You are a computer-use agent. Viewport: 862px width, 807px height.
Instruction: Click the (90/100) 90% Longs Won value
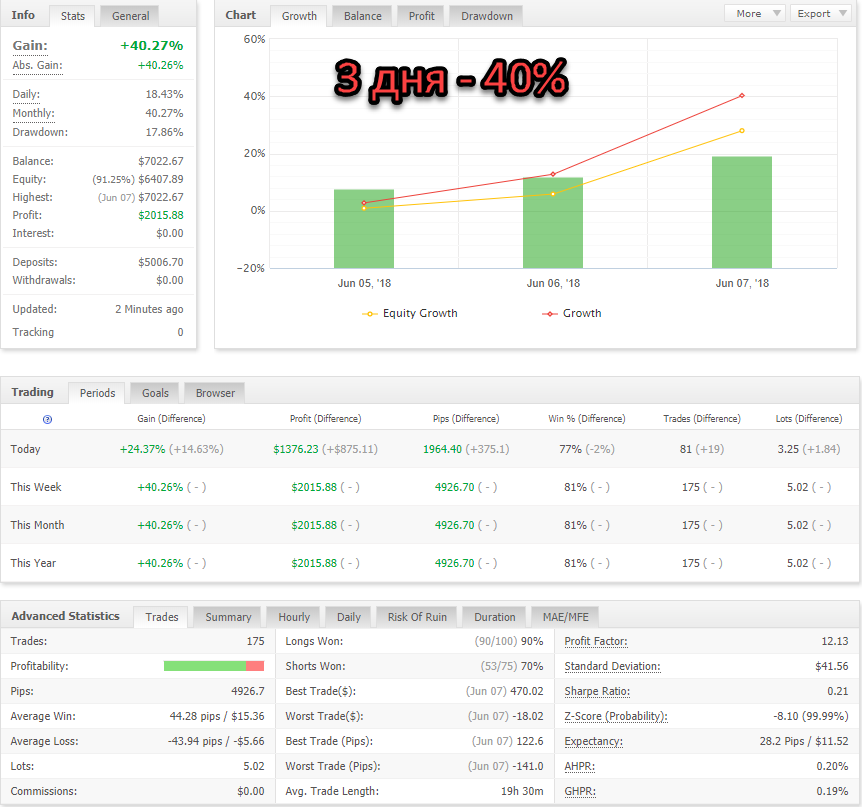pos(509,642)
